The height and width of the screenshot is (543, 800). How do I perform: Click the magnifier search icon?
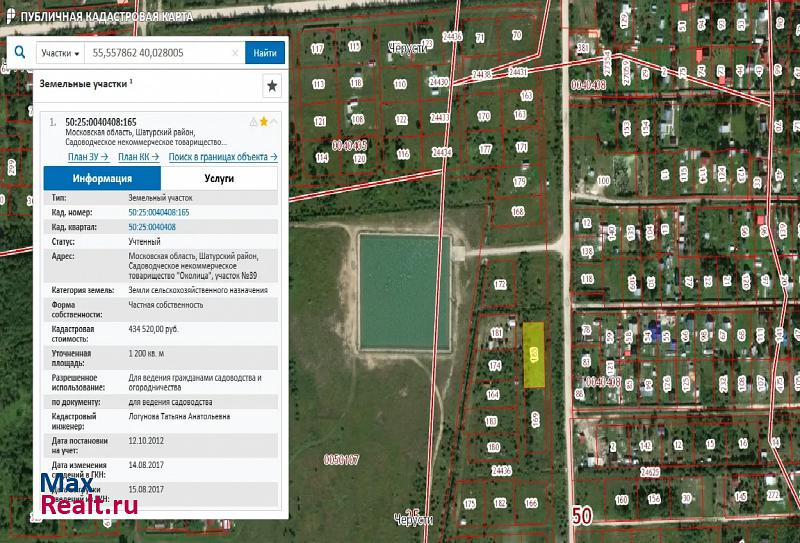coord(20,52)
